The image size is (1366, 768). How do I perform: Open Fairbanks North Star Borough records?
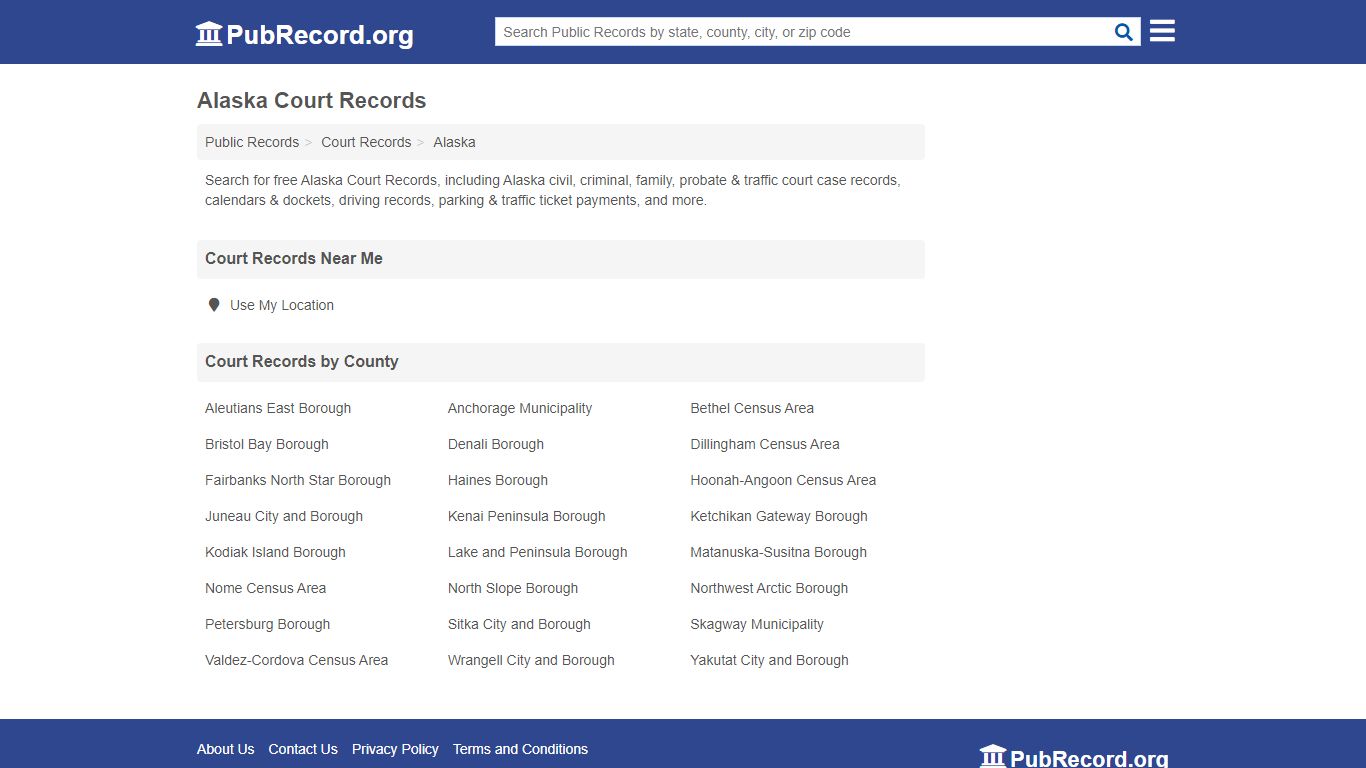(298, 480)
